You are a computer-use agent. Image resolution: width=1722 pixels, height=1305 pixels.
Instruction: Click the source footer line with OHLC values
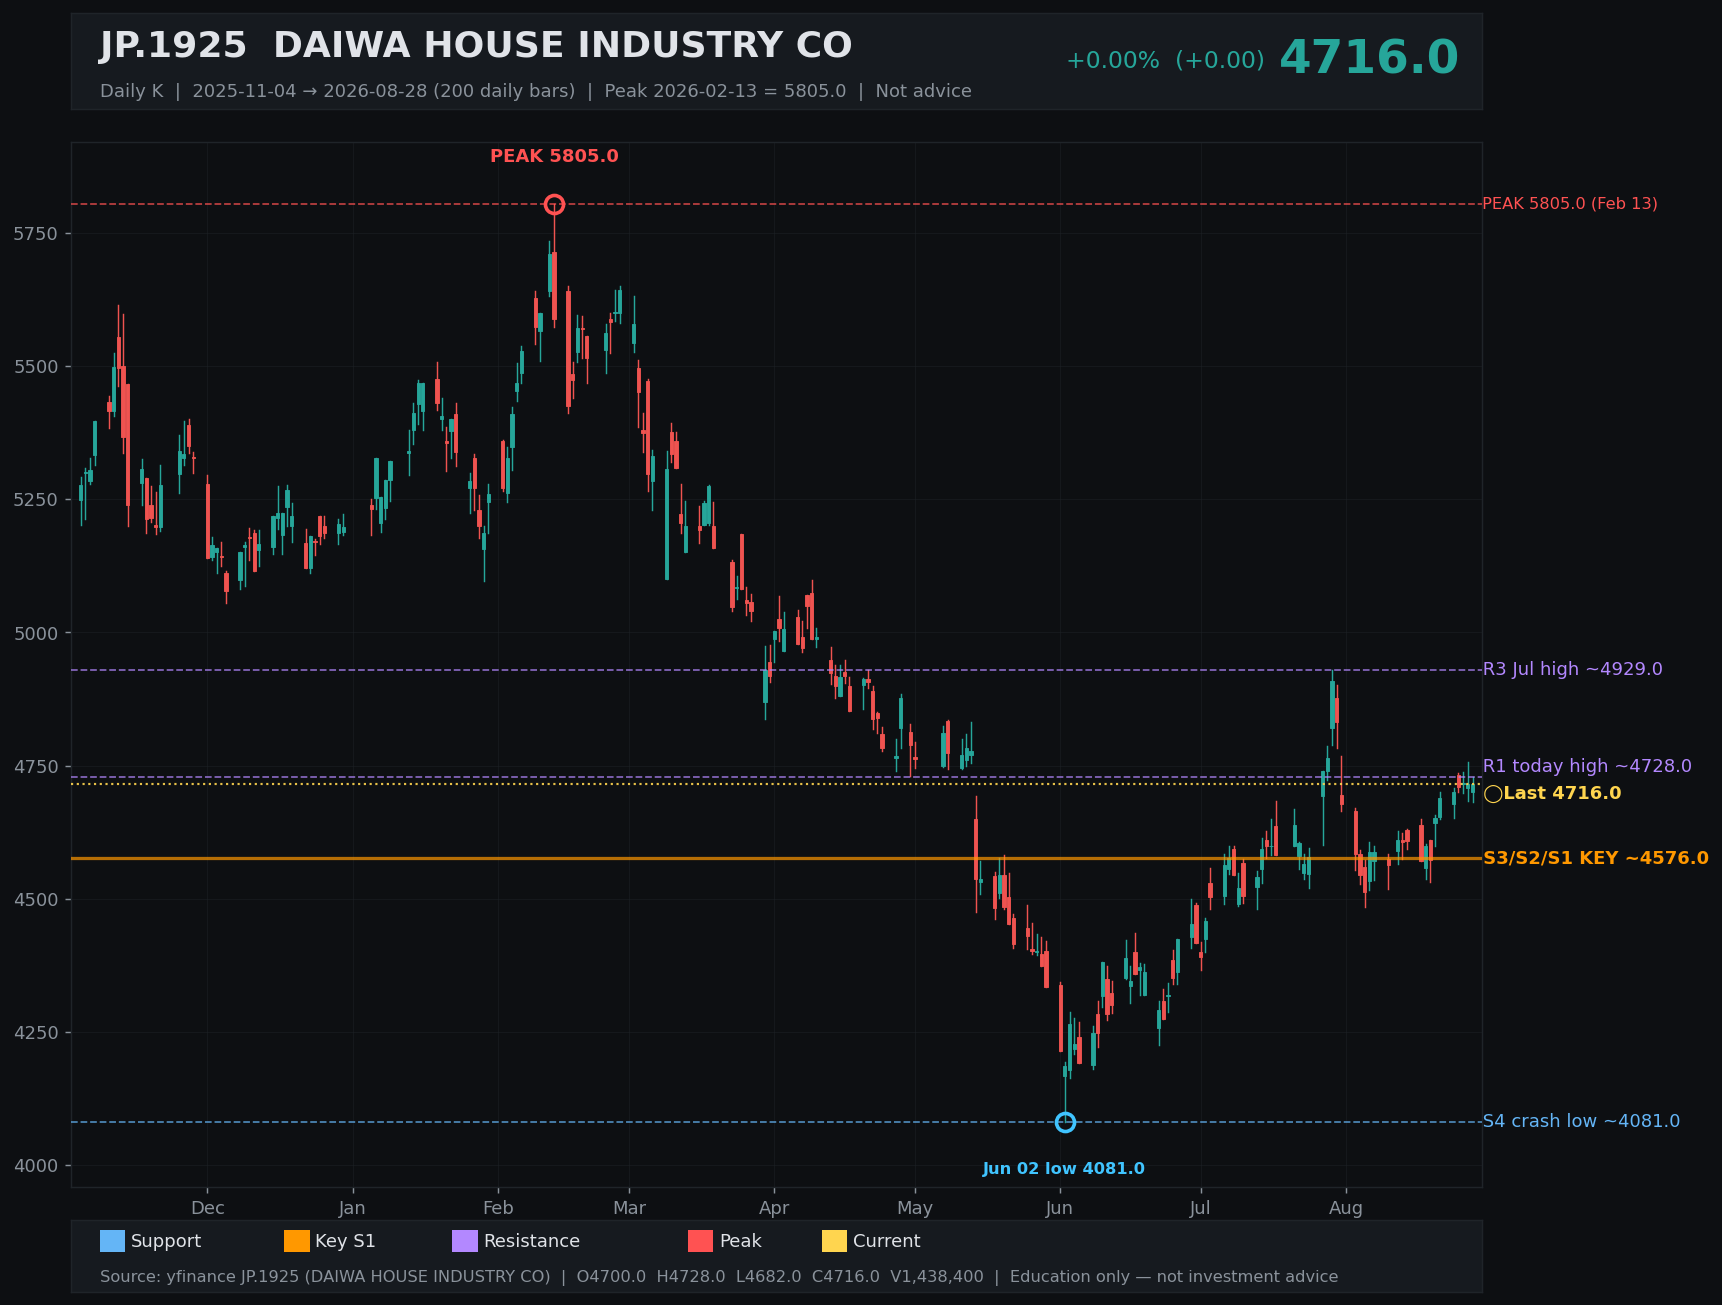point(719,1277)
